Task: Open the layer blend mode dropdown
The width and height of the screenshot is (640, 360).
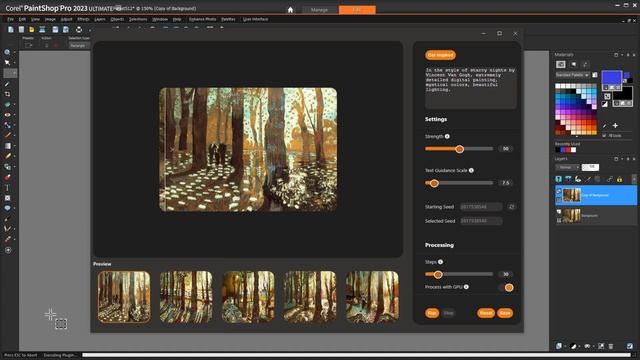Action: [x=567, y=167]
